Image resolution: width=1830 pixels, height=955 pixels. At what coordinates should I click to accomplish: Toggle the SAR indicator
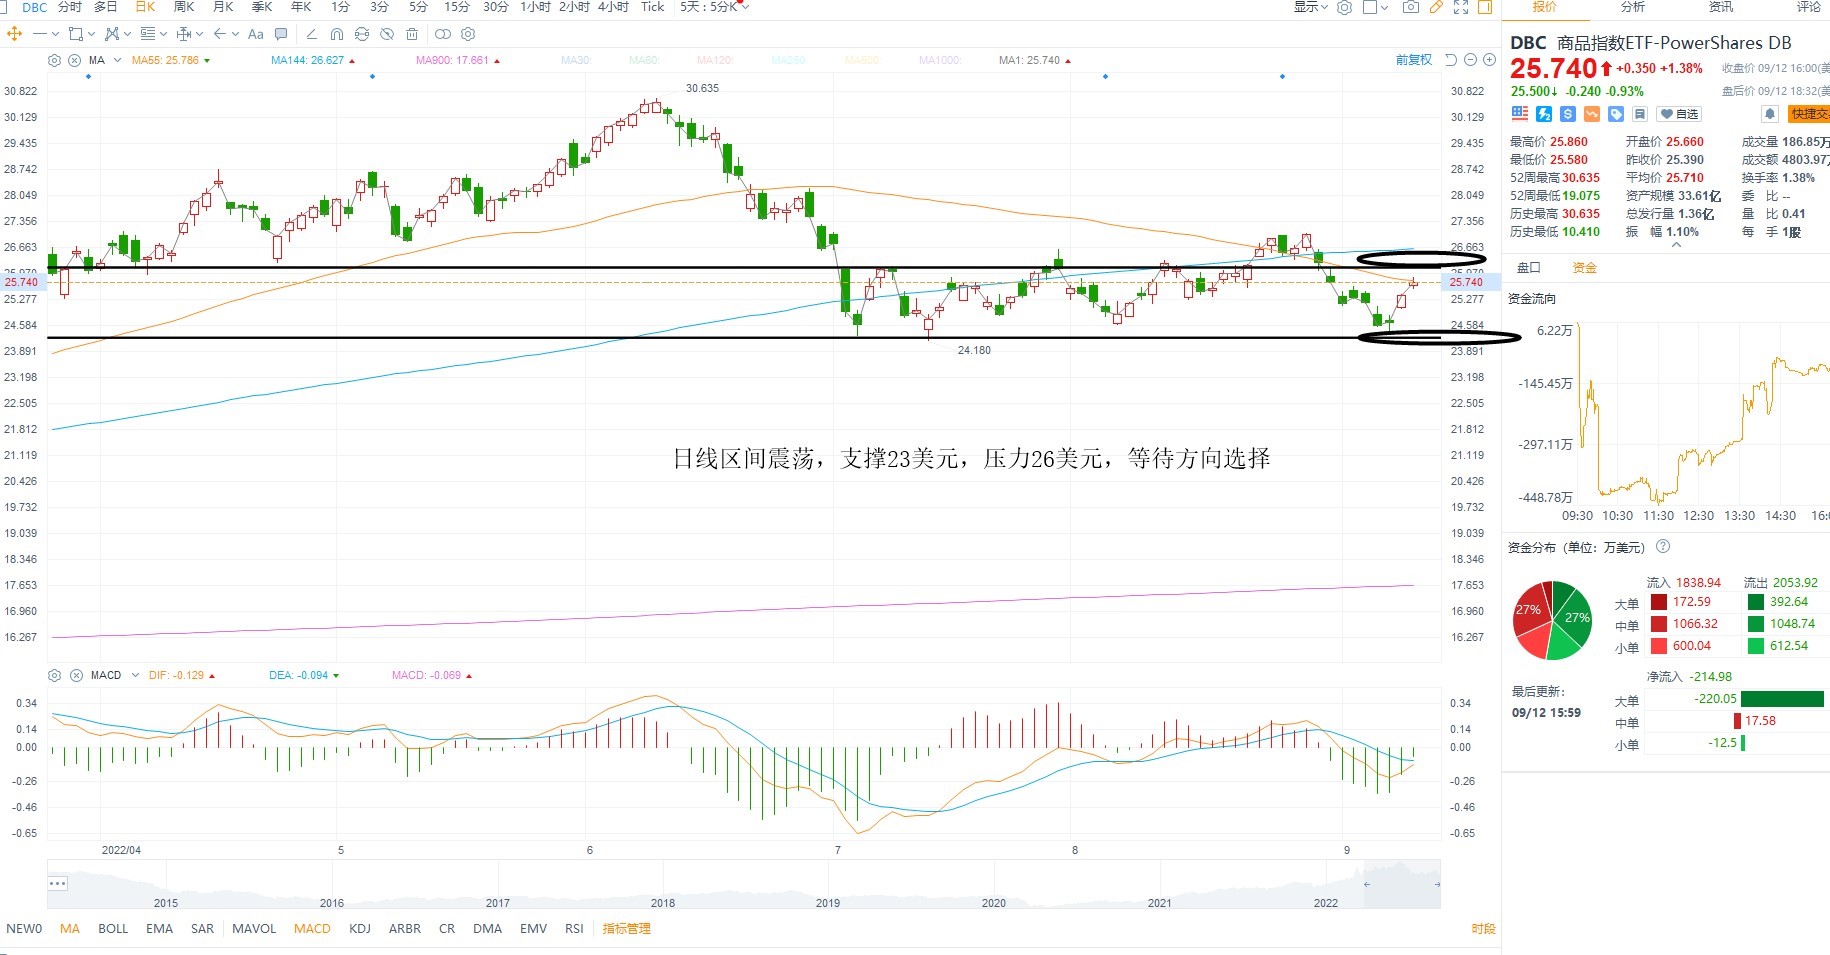[x=202, y=928]
